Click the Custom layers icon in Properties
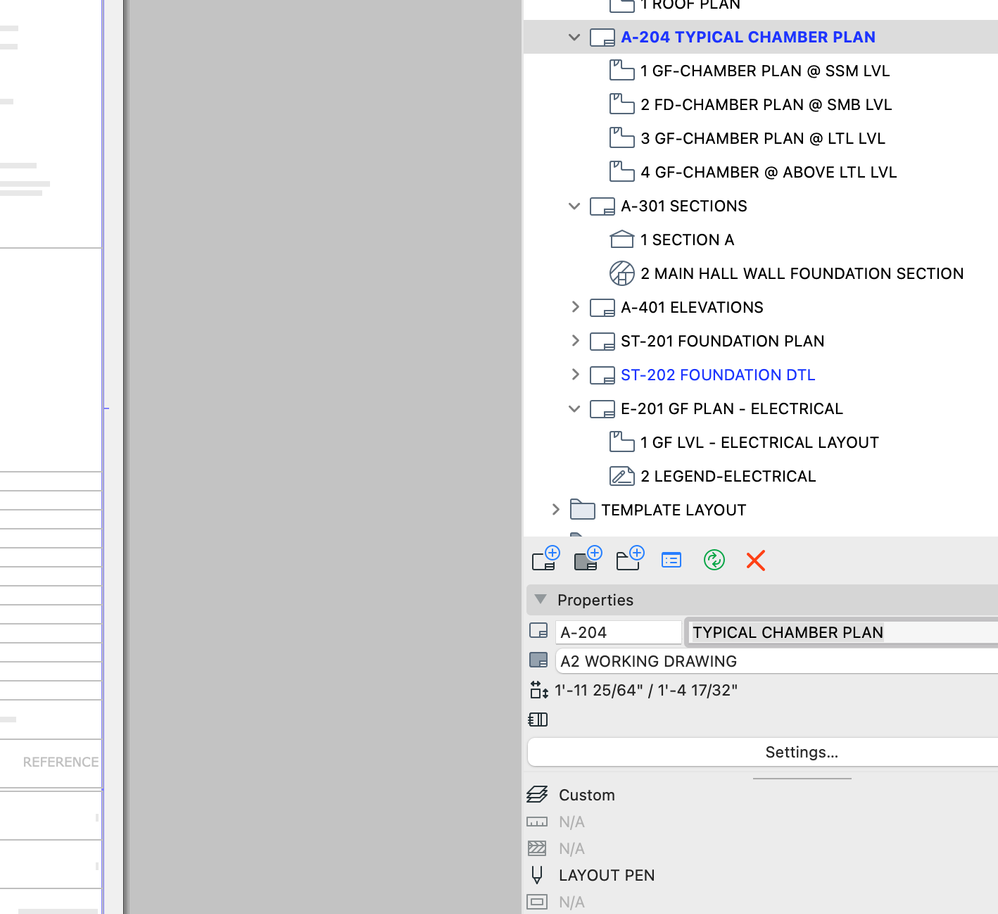This screenshot has width=998, height=914. coord(537,795)
